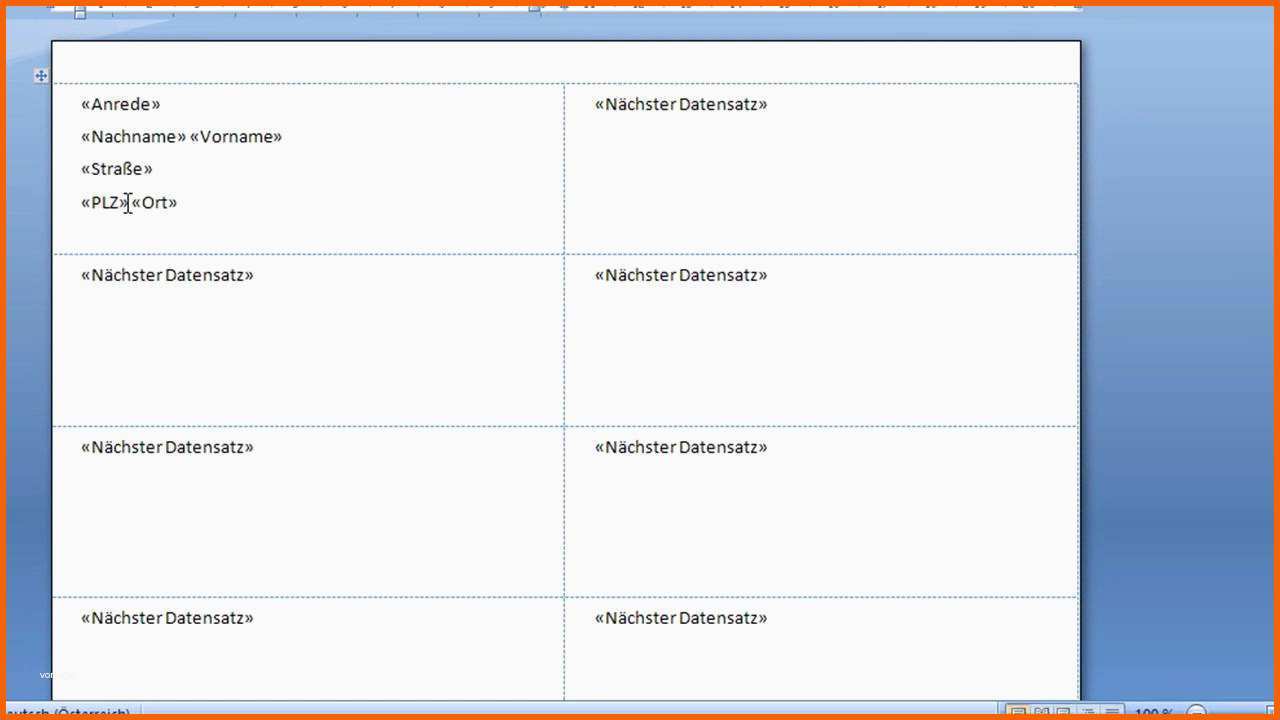1280x720 pixels.
Task: Select the «Nachname» merge field
Action: pyautogui.click(x=133, y=137)
